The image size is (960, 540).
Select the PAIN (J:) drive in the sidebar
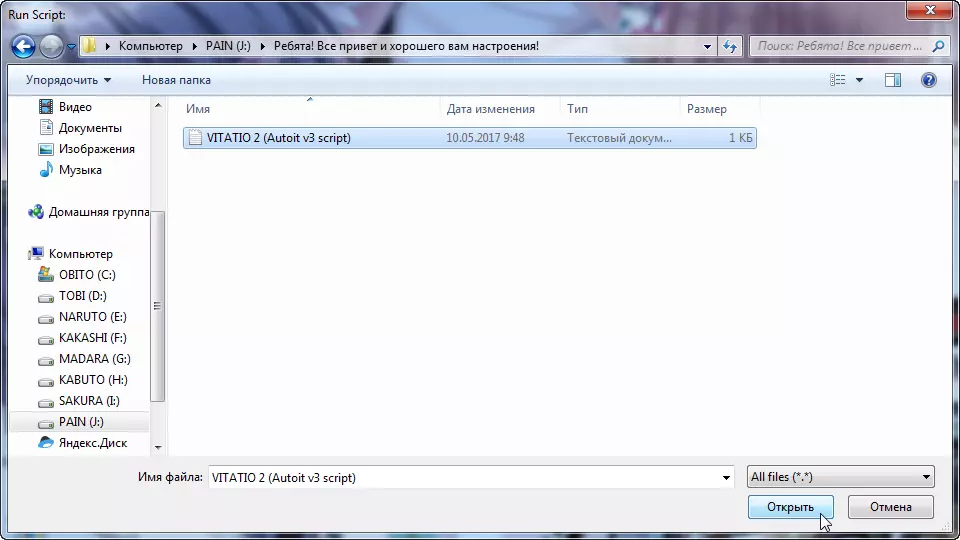(x=80, y=422)
